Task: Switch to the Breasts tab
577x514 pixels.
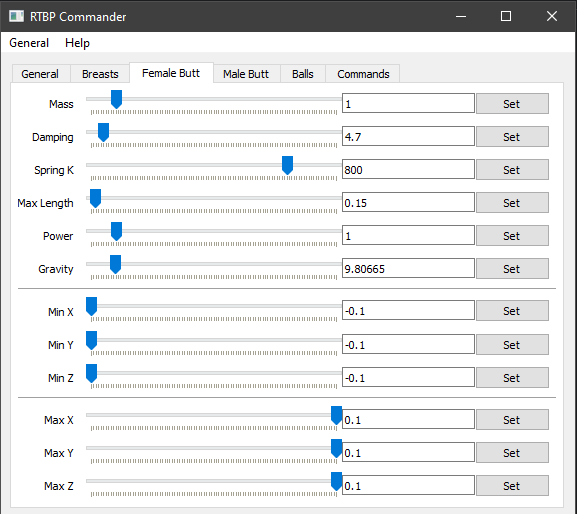Action: (x=100, y=74)
